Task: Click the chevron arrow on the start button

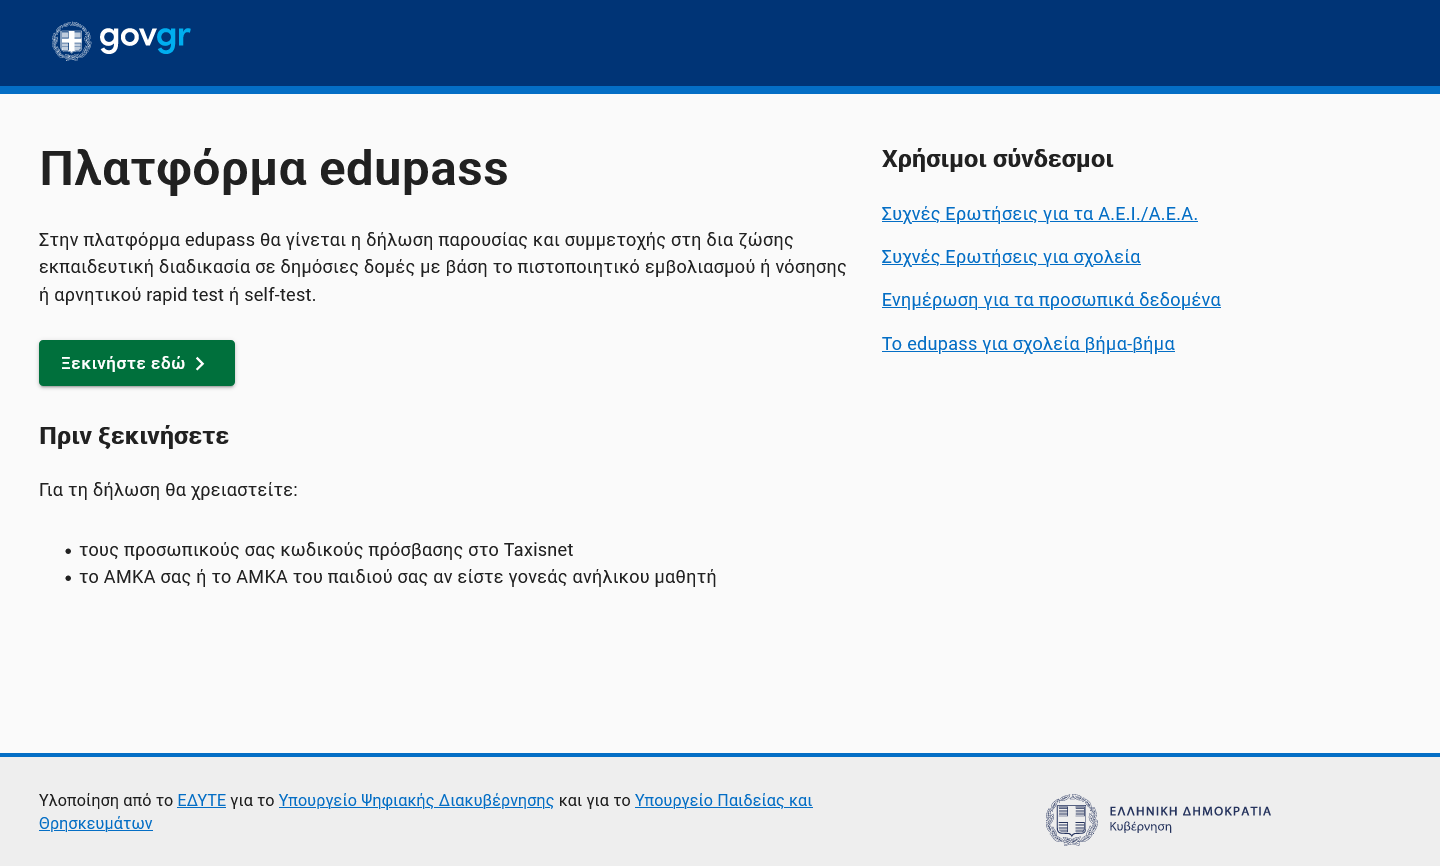Action: point(200,363)
